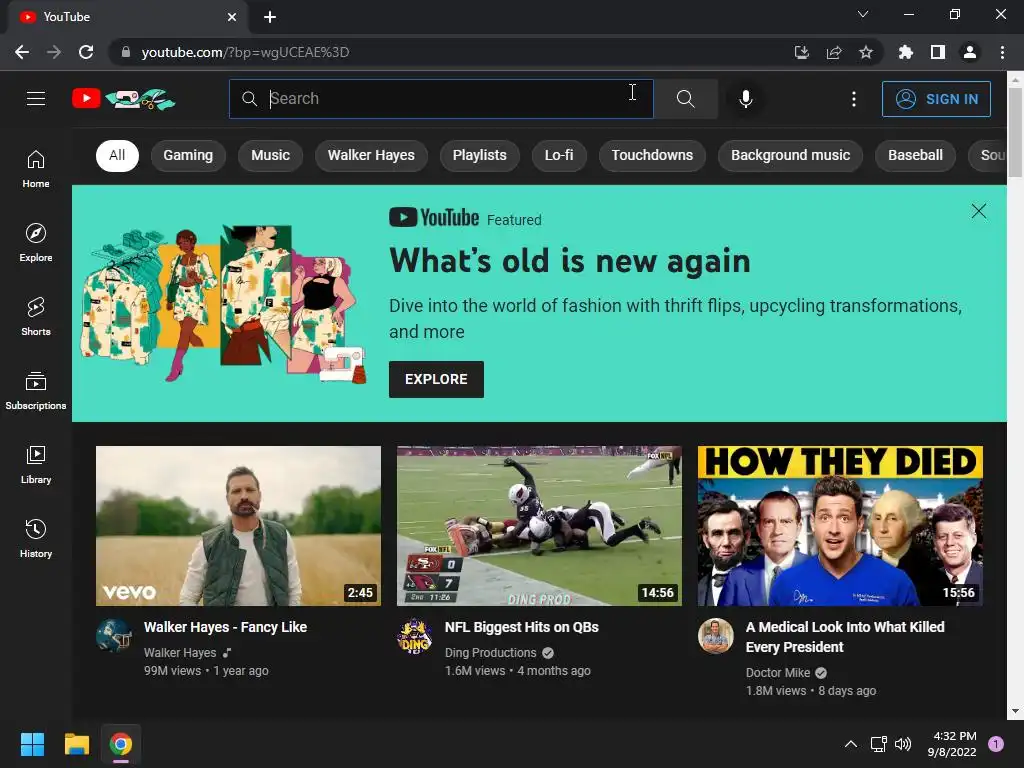Image resolution: width=1024 pixels, height=768 pixels.
Task: Close the featured fashion banner
Action: (x=978, y=211)
